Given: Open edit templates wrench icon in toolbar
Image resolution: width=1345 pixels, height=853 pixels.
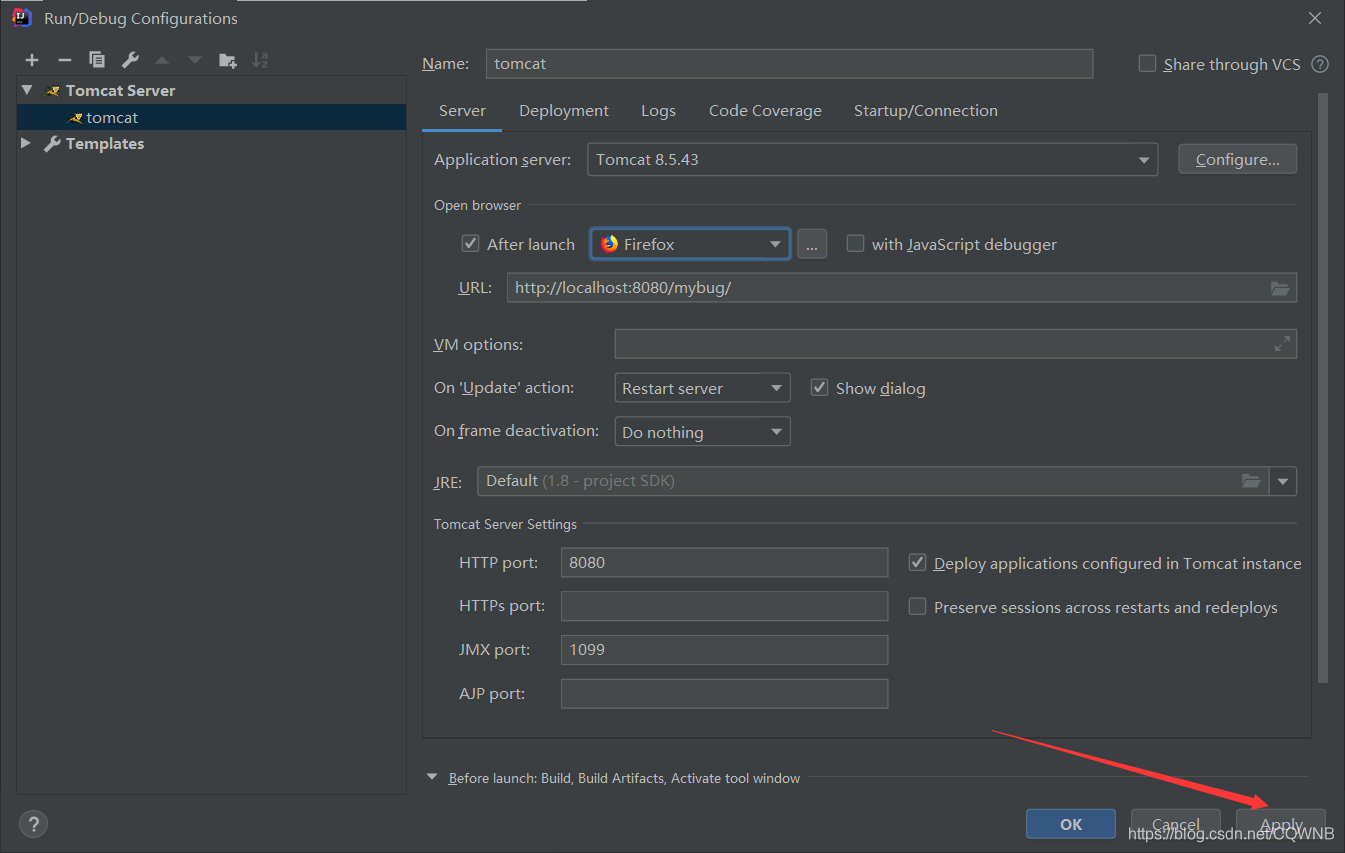Looking at the screenshot, I should click(130, 60).
